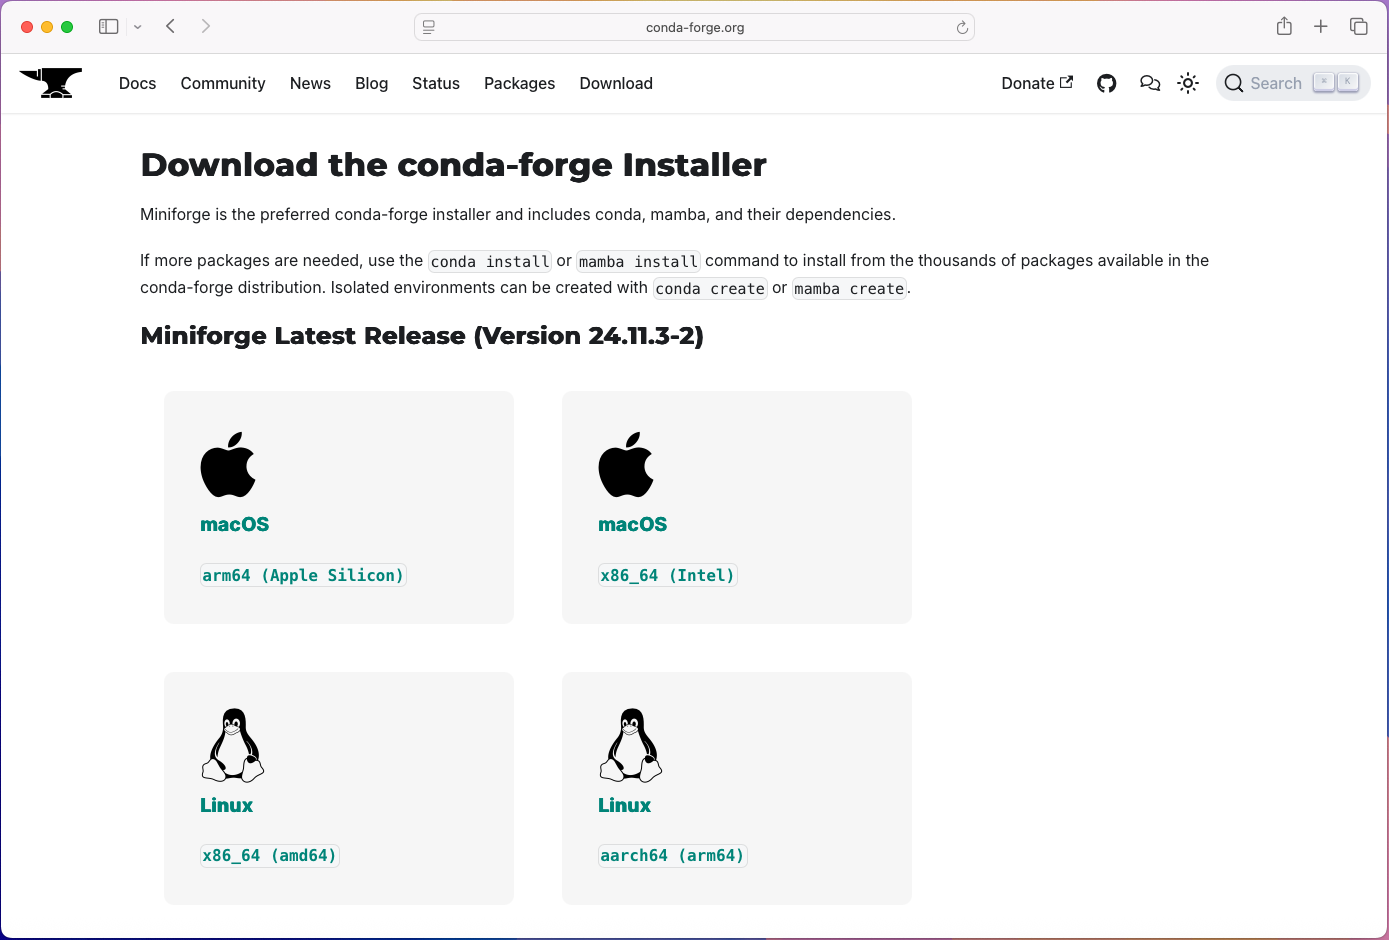Viewport: 1389px width, 940px height.
Task: Click "Download the conda-forge Installer" heading
Action: click(x=453, y=165)
